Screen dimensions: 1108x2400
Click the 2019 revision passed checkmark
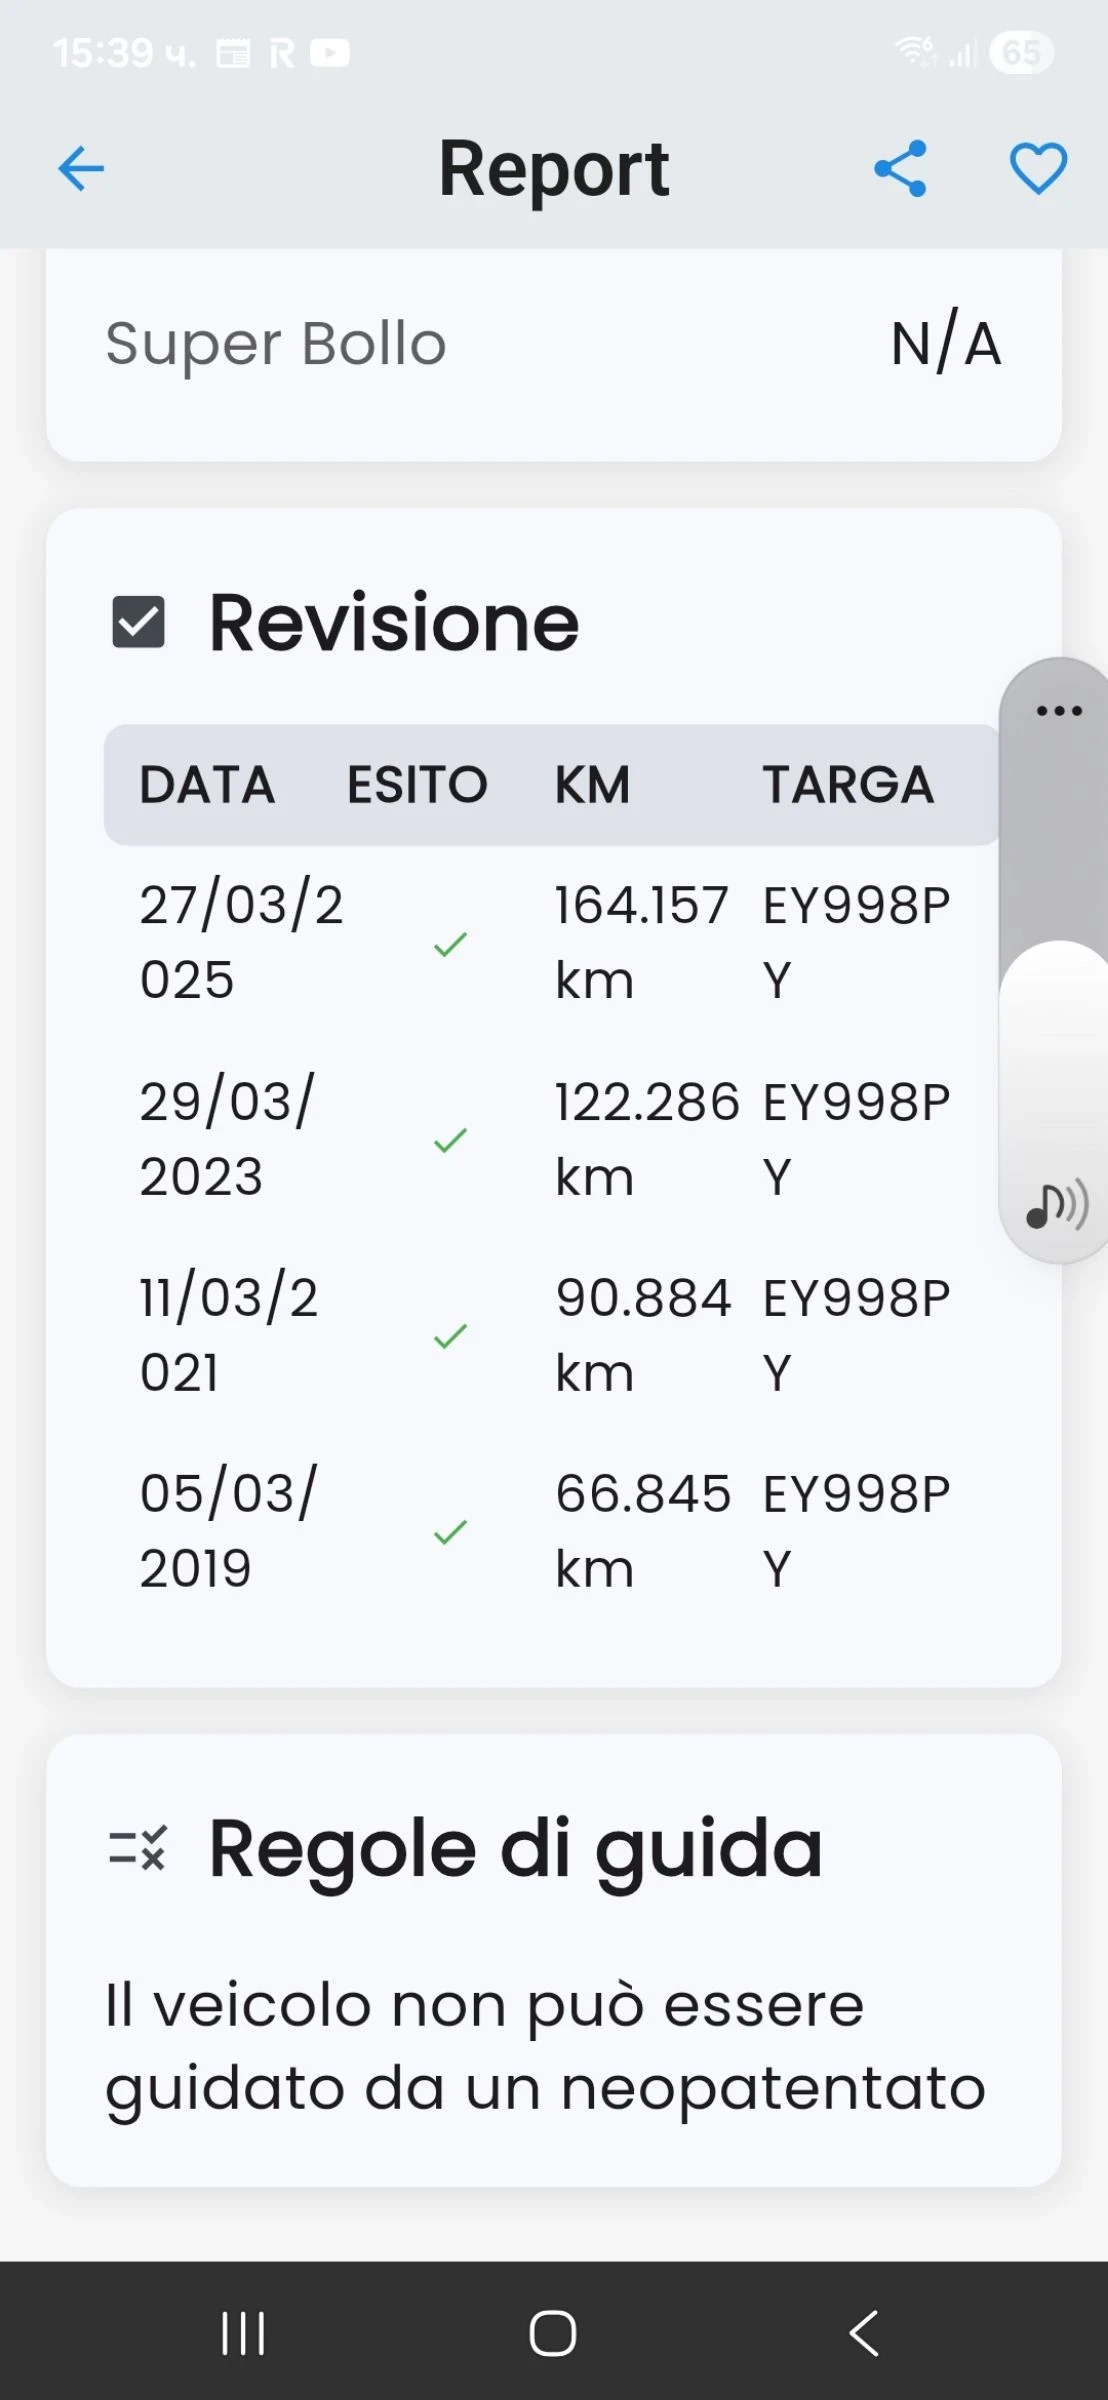(x=450, y=1531)
